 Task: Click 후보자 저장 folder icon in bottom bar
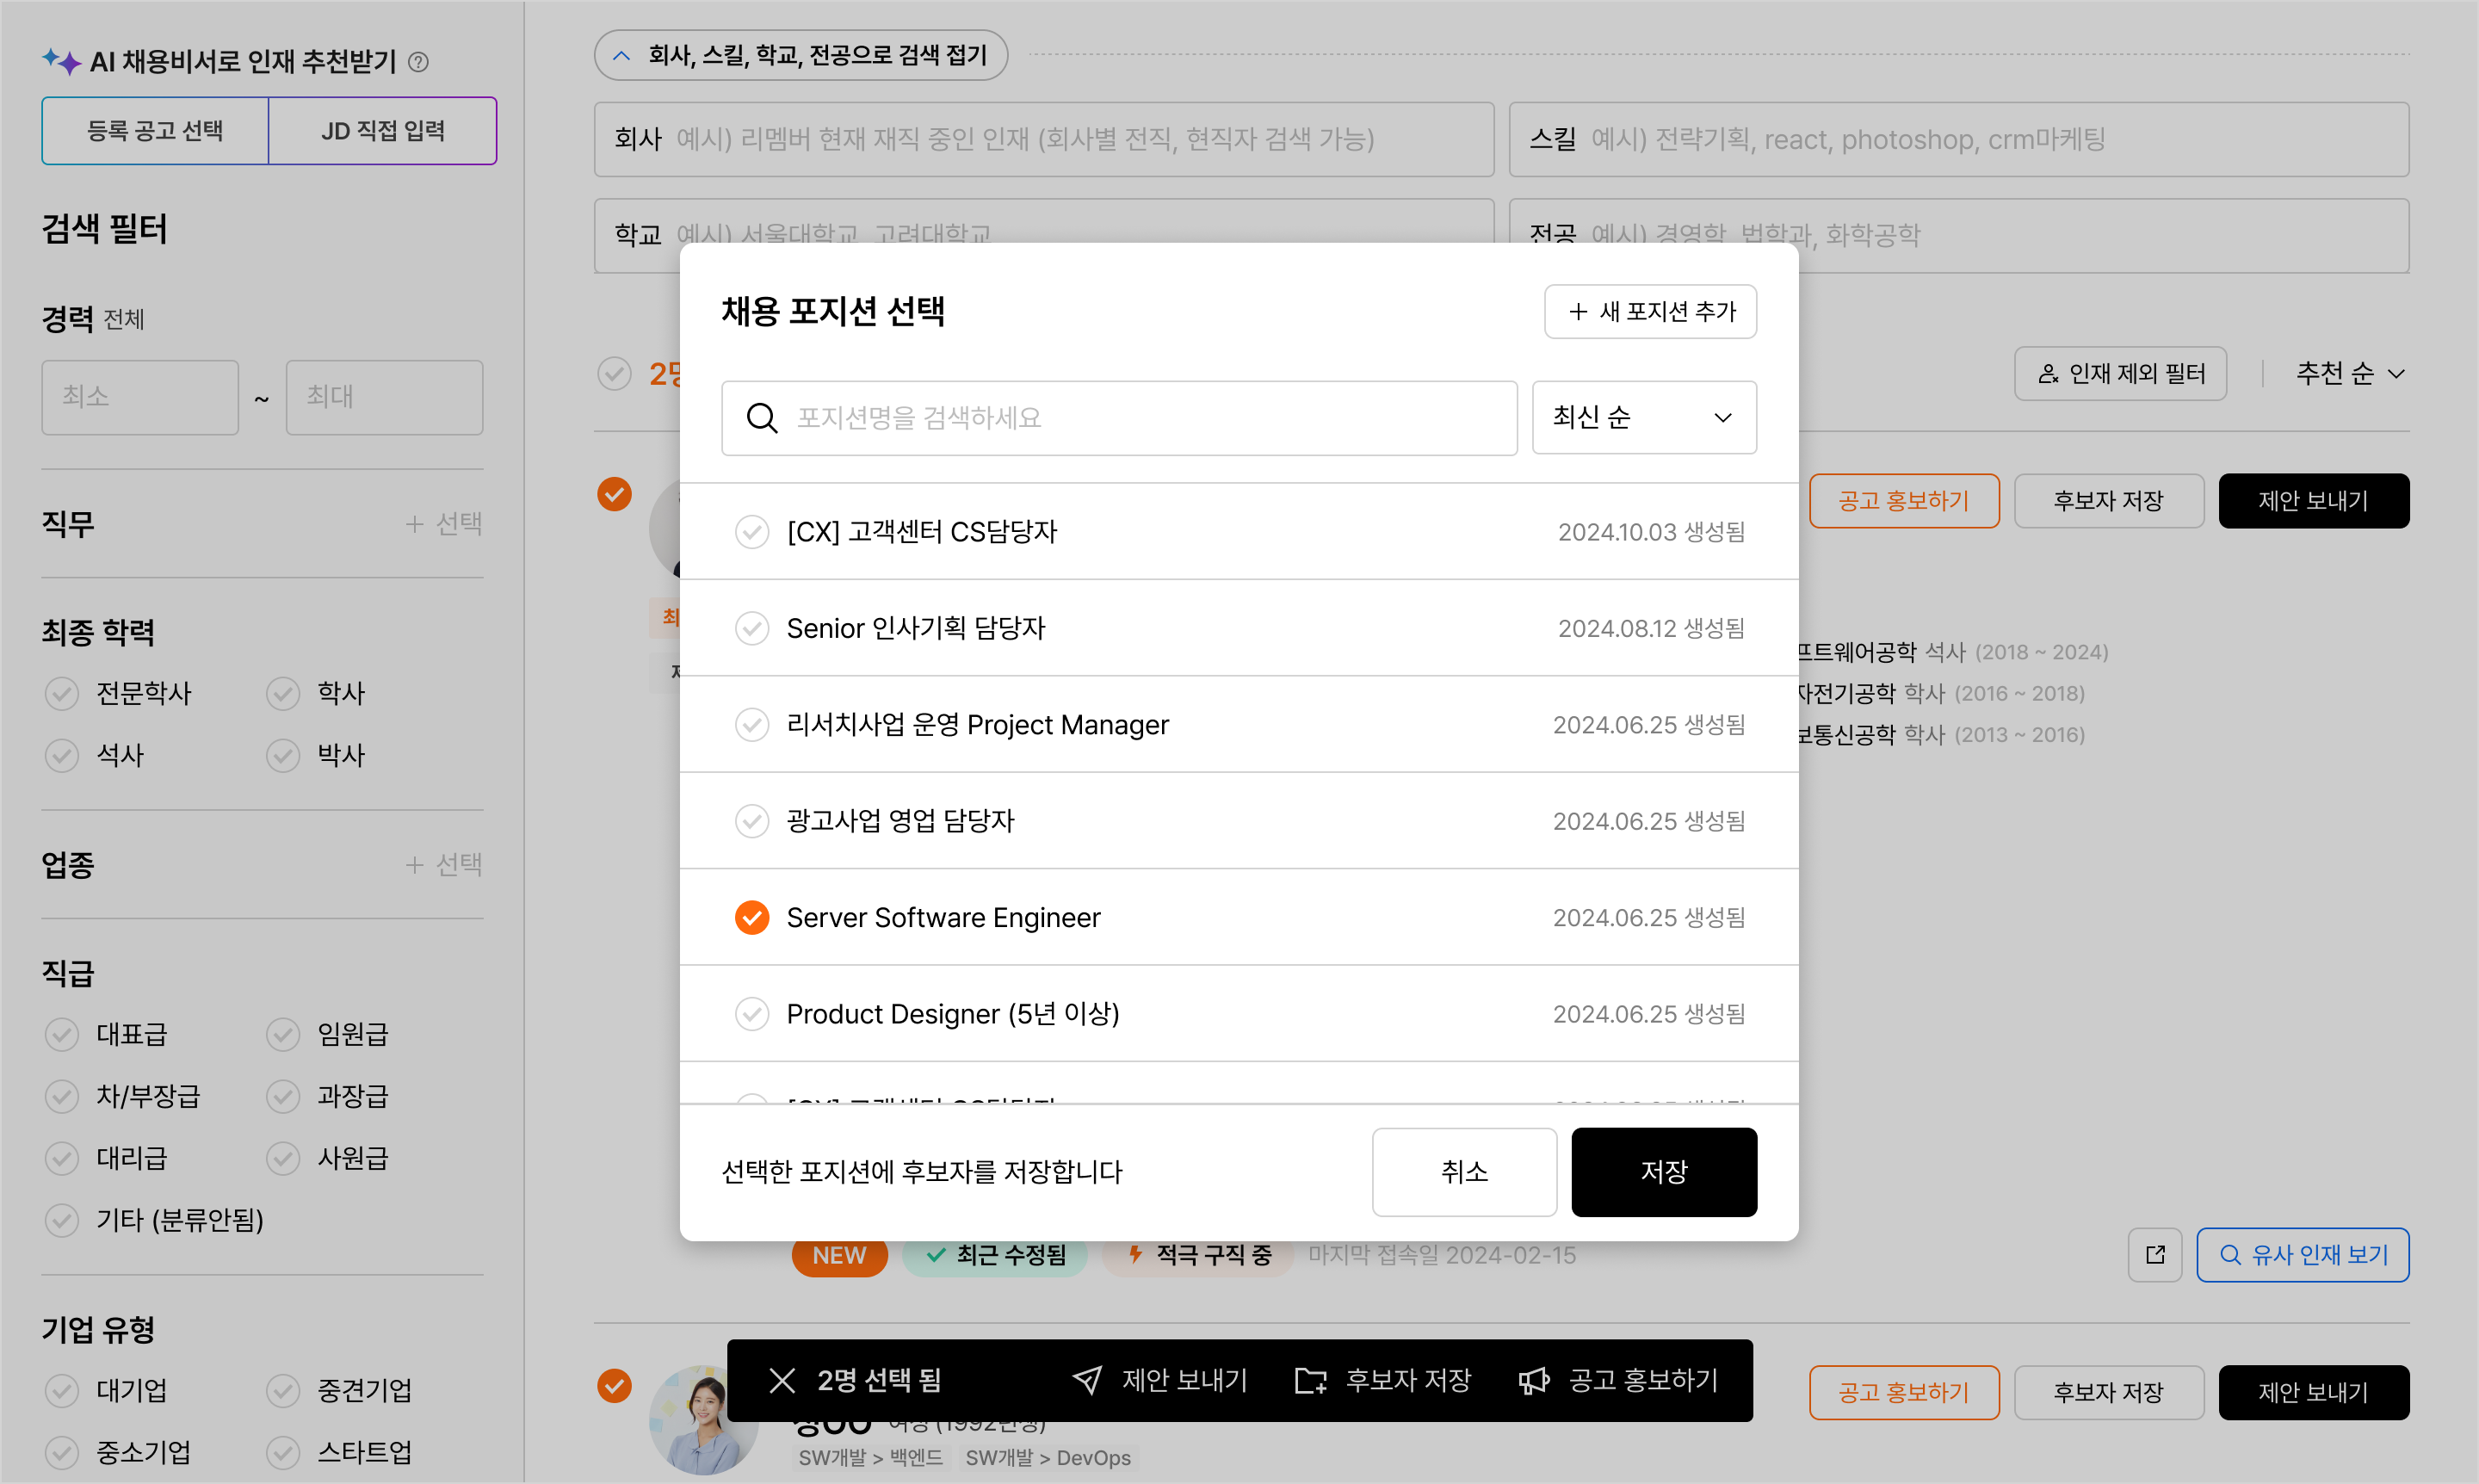pos(1310,1381)
